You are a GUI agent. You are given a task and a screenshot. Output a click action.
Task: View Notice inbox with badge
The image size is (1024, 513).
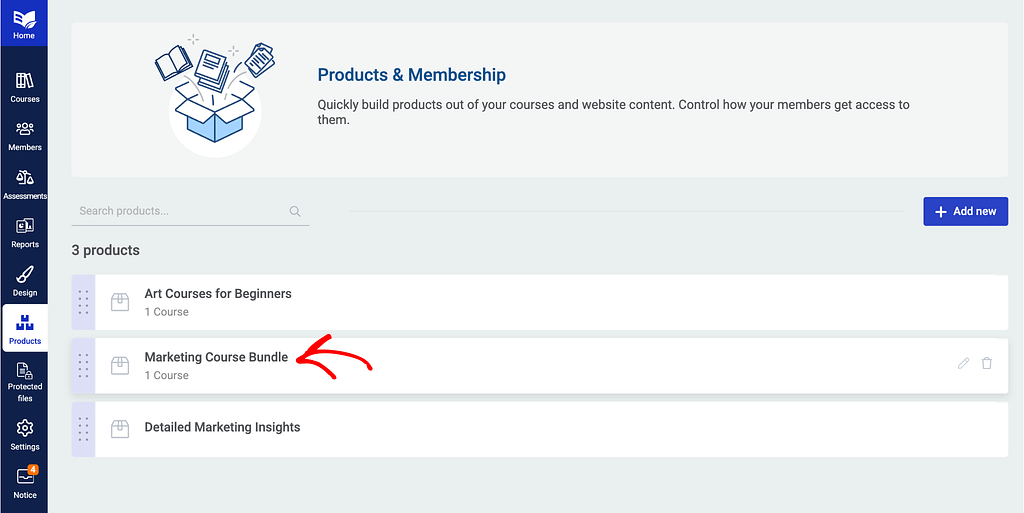pyautogui.click(x=24, y=482)
